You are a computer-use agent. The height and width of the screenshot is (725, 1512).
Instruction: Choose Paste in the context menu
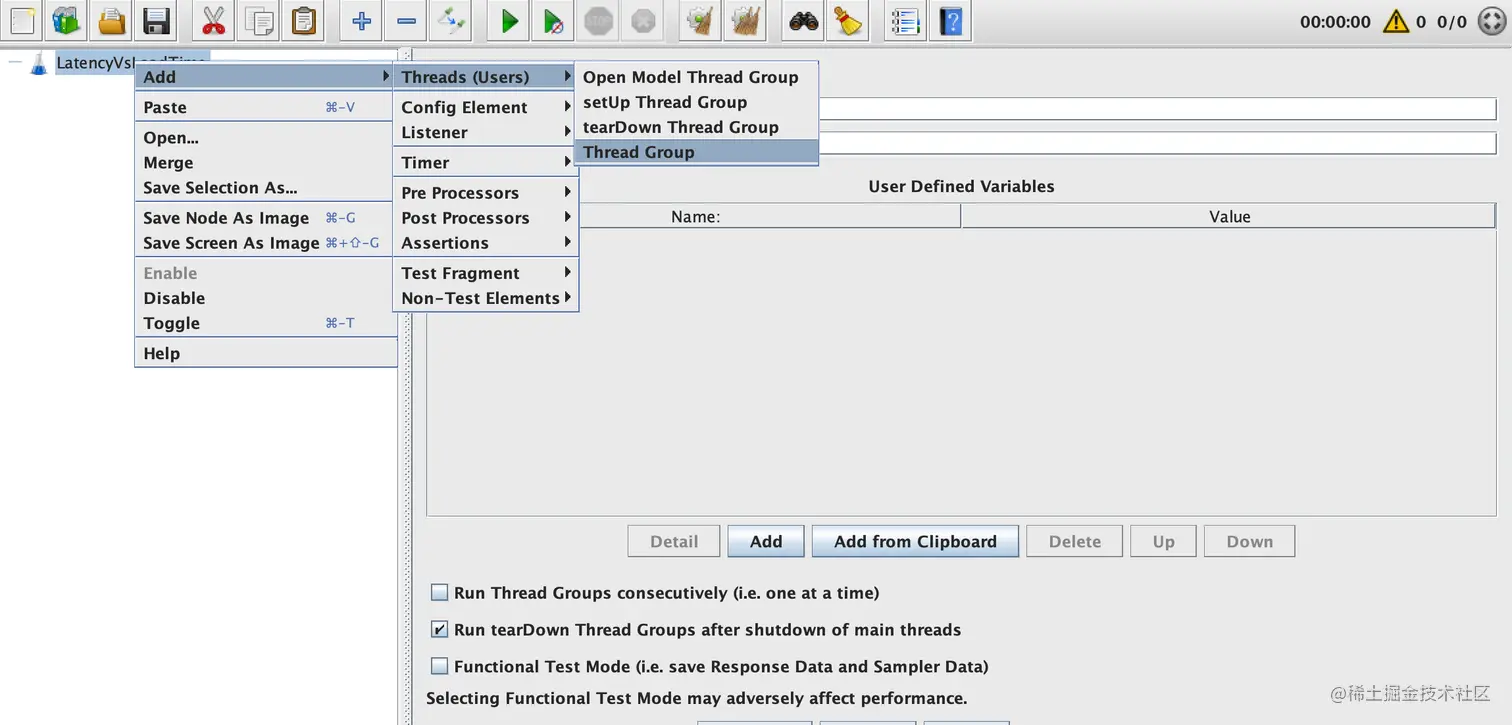(x=264, y=107)
